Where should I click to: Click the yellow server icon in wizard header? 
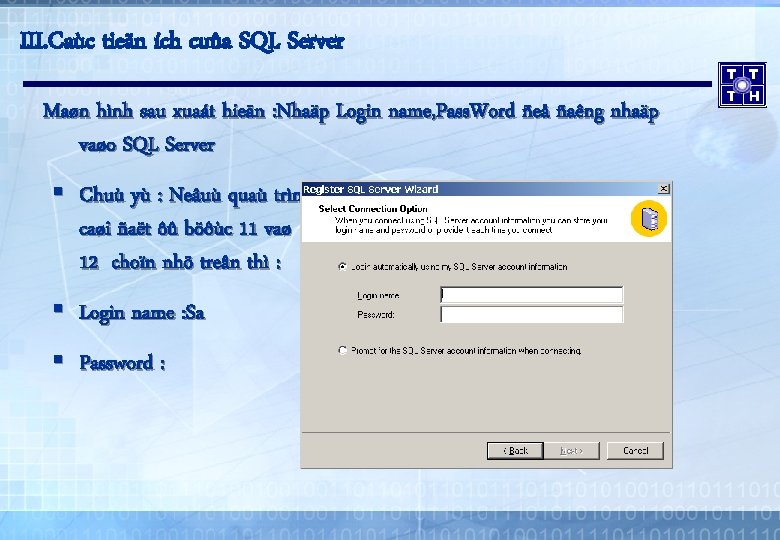(649, 219)
